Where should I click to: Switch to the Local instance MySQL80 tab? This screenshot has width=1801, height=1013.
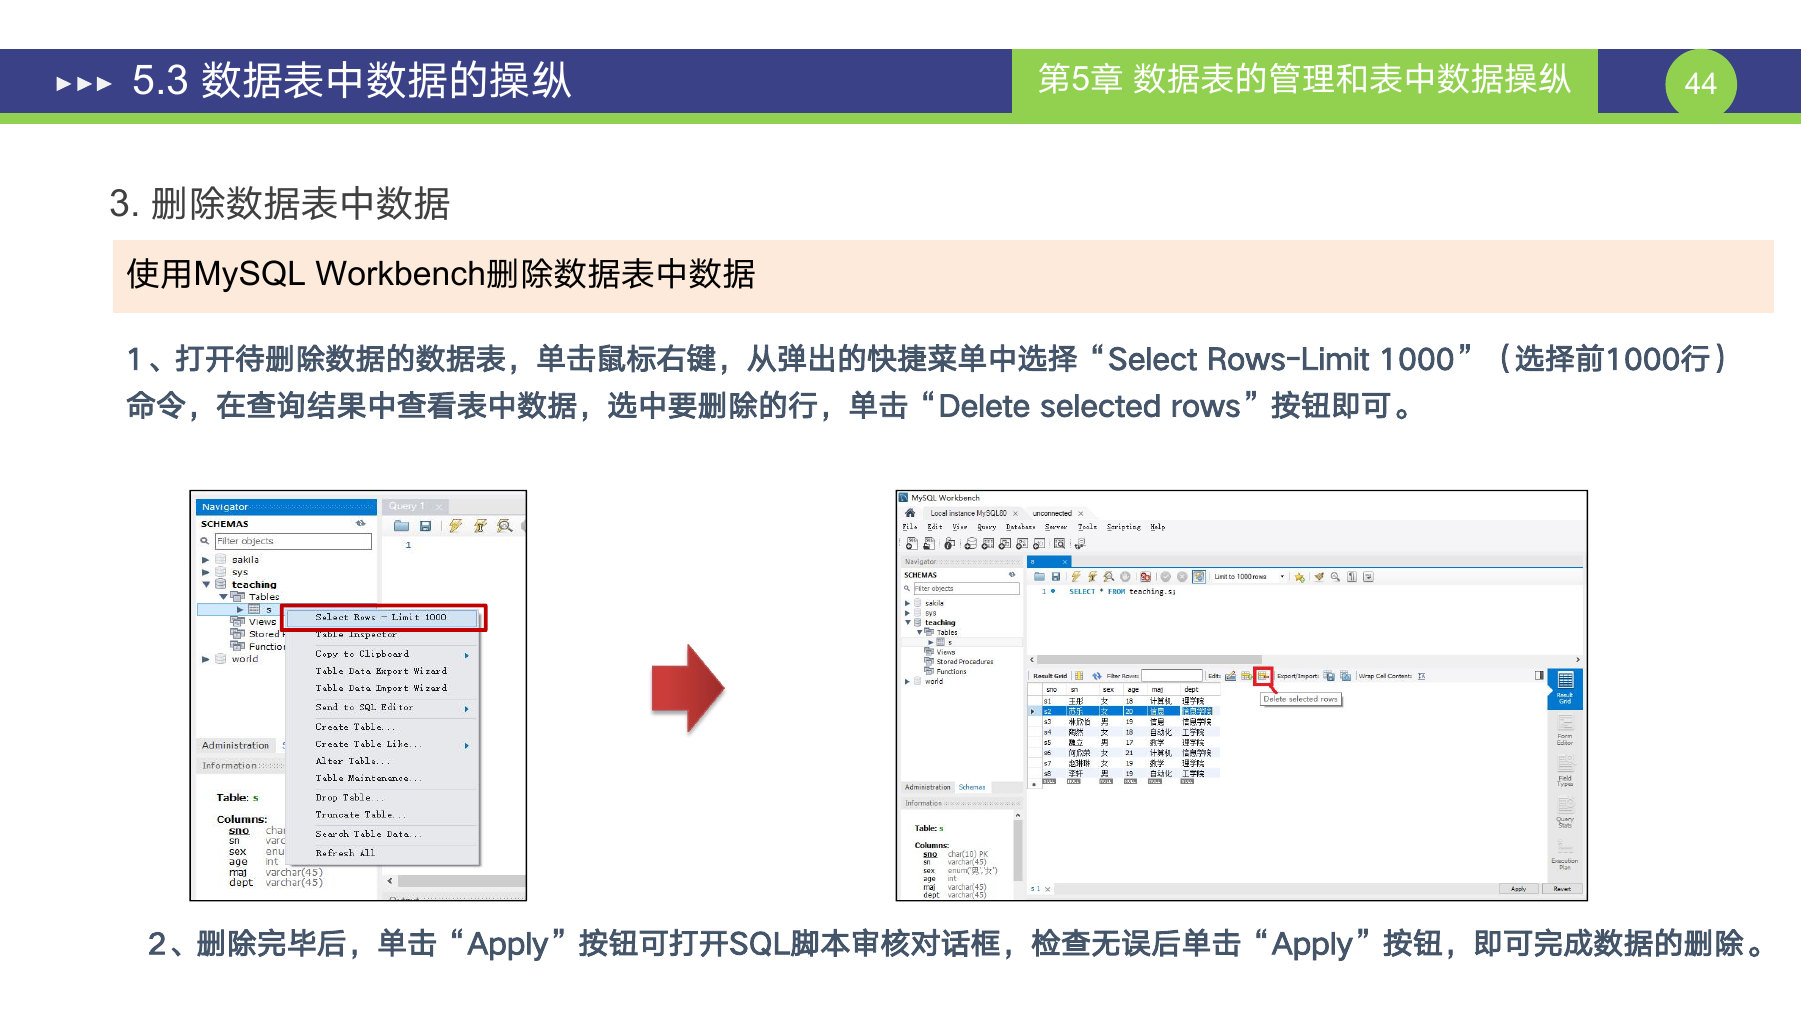click(968, 513)
